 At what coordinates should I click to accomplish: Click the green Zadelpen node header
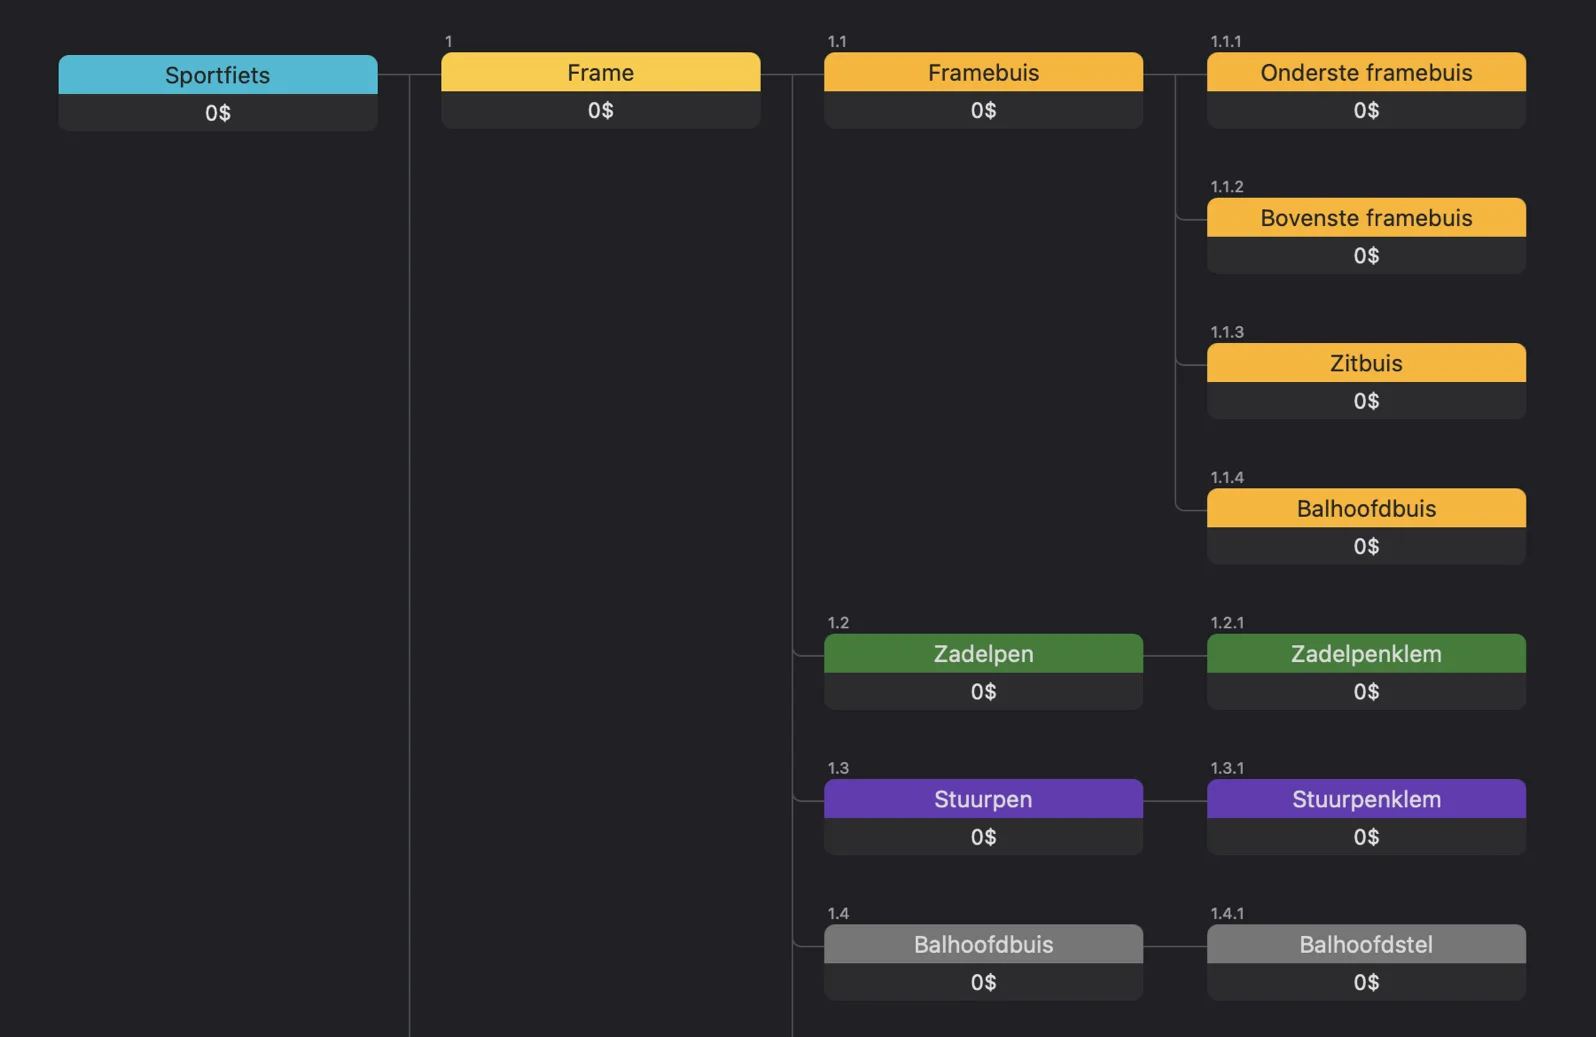tap(983, 654)
